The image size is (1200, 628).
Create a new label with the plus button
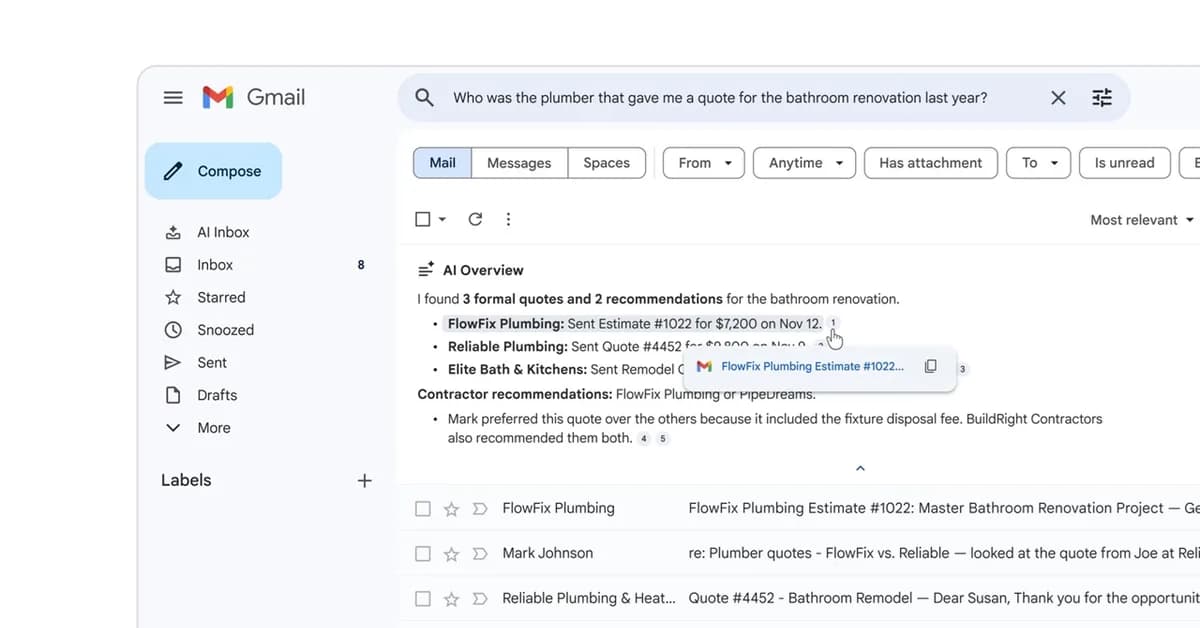(x=364, y=480)
